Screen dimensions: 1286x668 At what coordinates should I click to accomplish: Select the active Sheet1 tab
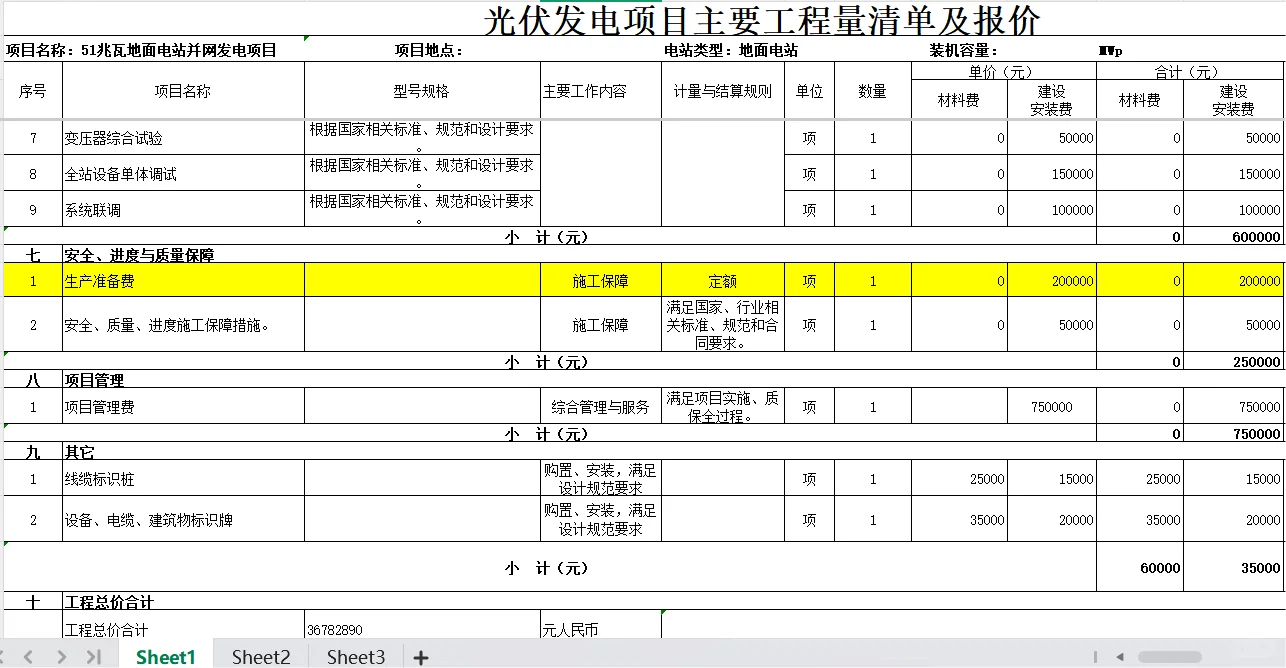click(x=165, y=657)
